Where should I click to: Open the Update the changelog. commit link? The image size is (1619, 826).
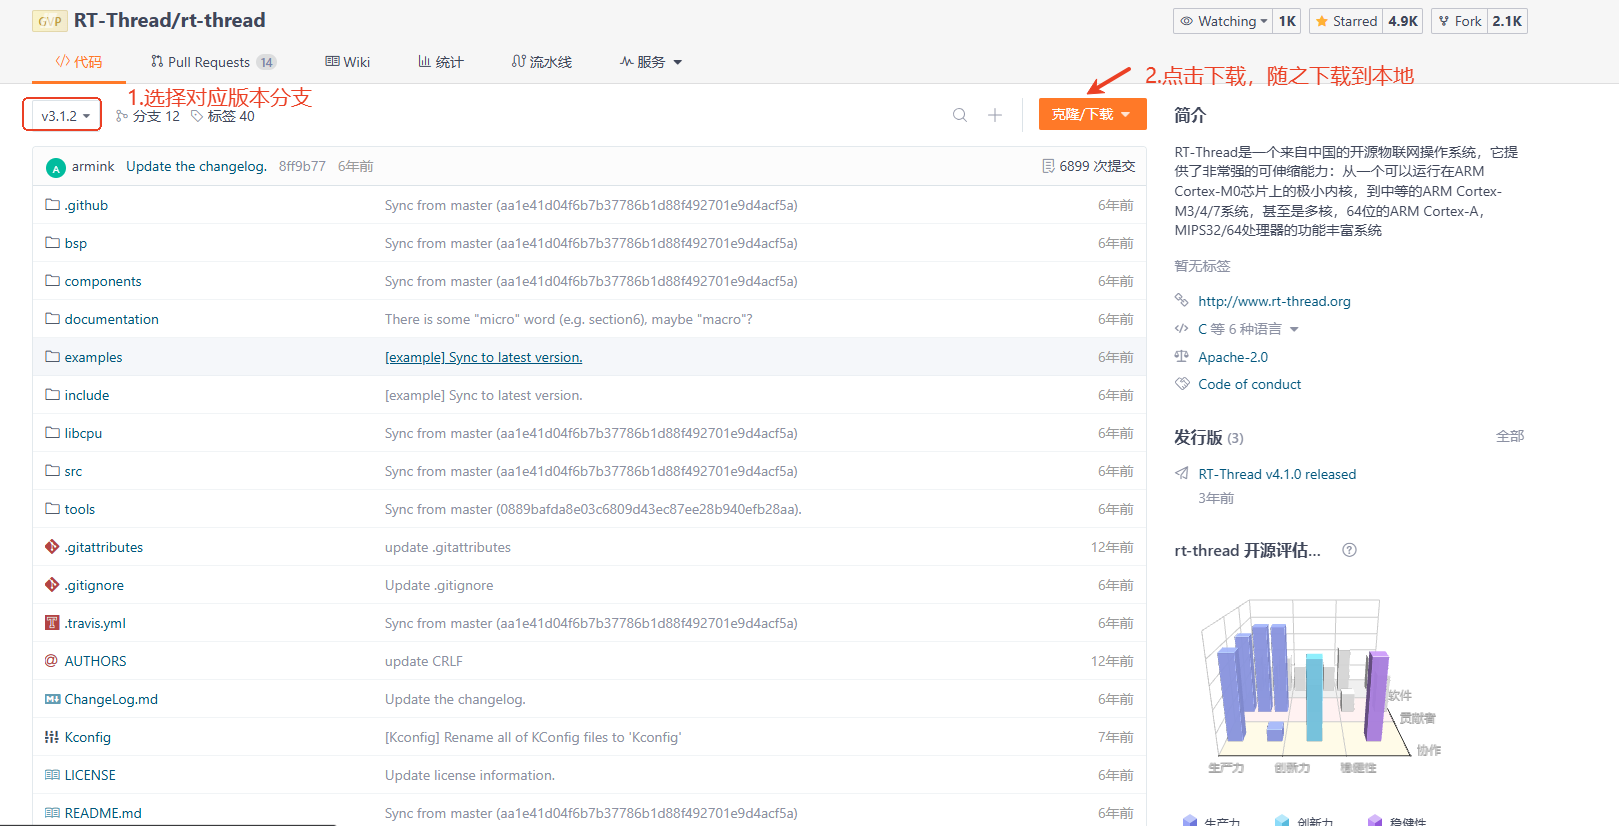point(197,166)
